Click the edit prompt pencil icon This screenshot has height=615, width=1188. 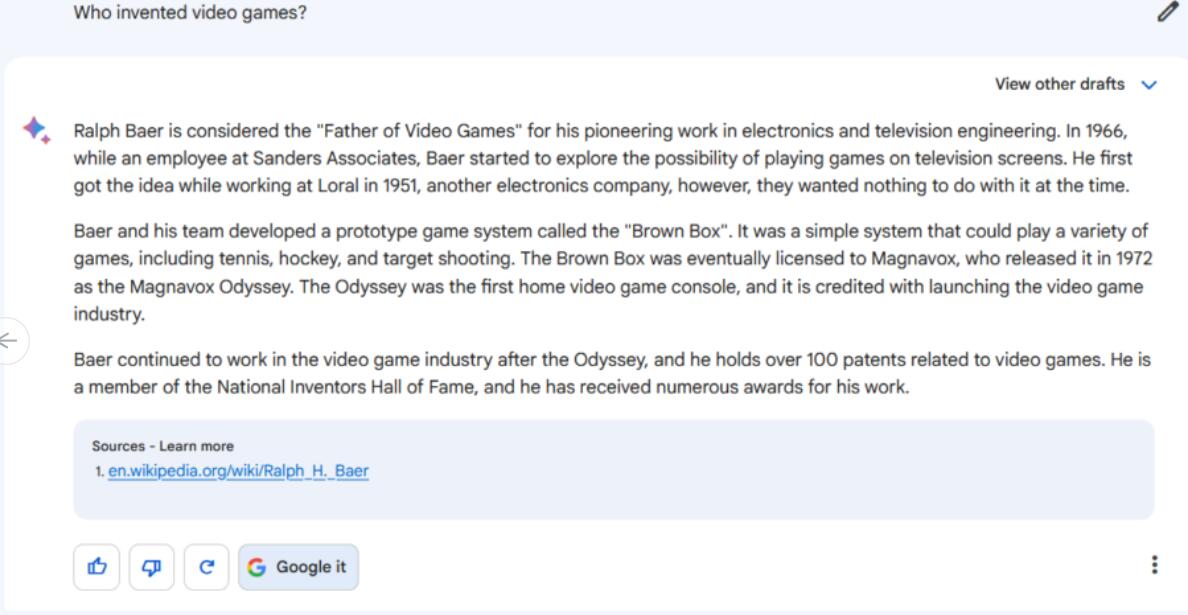[1167, 12]
